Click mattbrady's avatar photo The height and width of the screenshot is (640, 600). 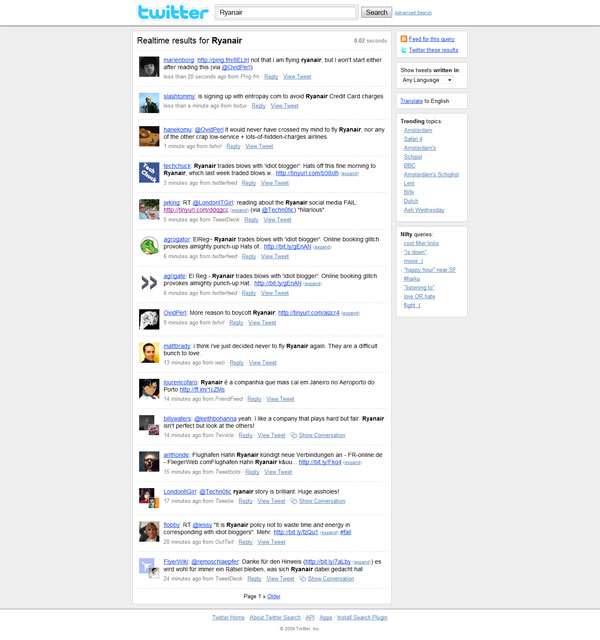[x=149, y=353]
